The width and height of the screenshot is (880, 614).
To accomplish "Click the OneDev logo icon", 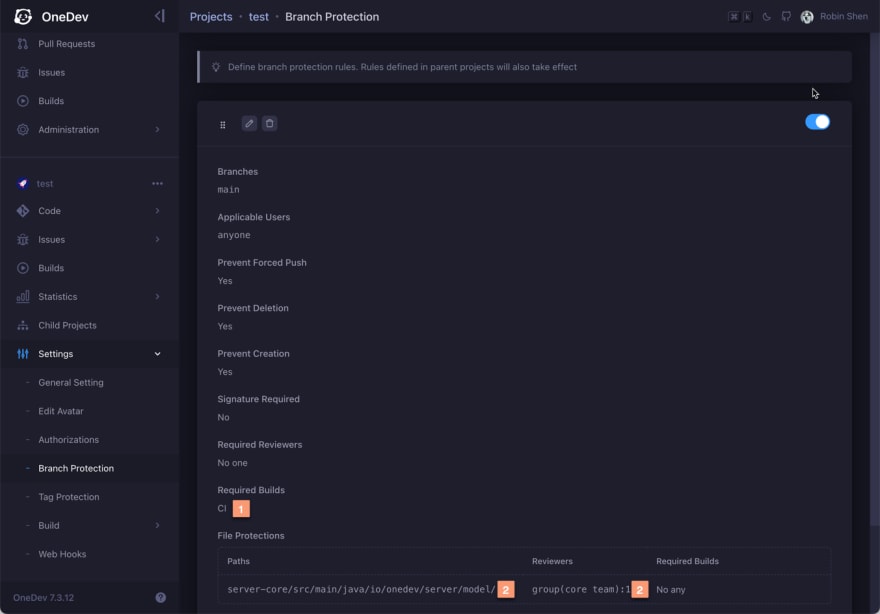I will (x=23, y=17).
